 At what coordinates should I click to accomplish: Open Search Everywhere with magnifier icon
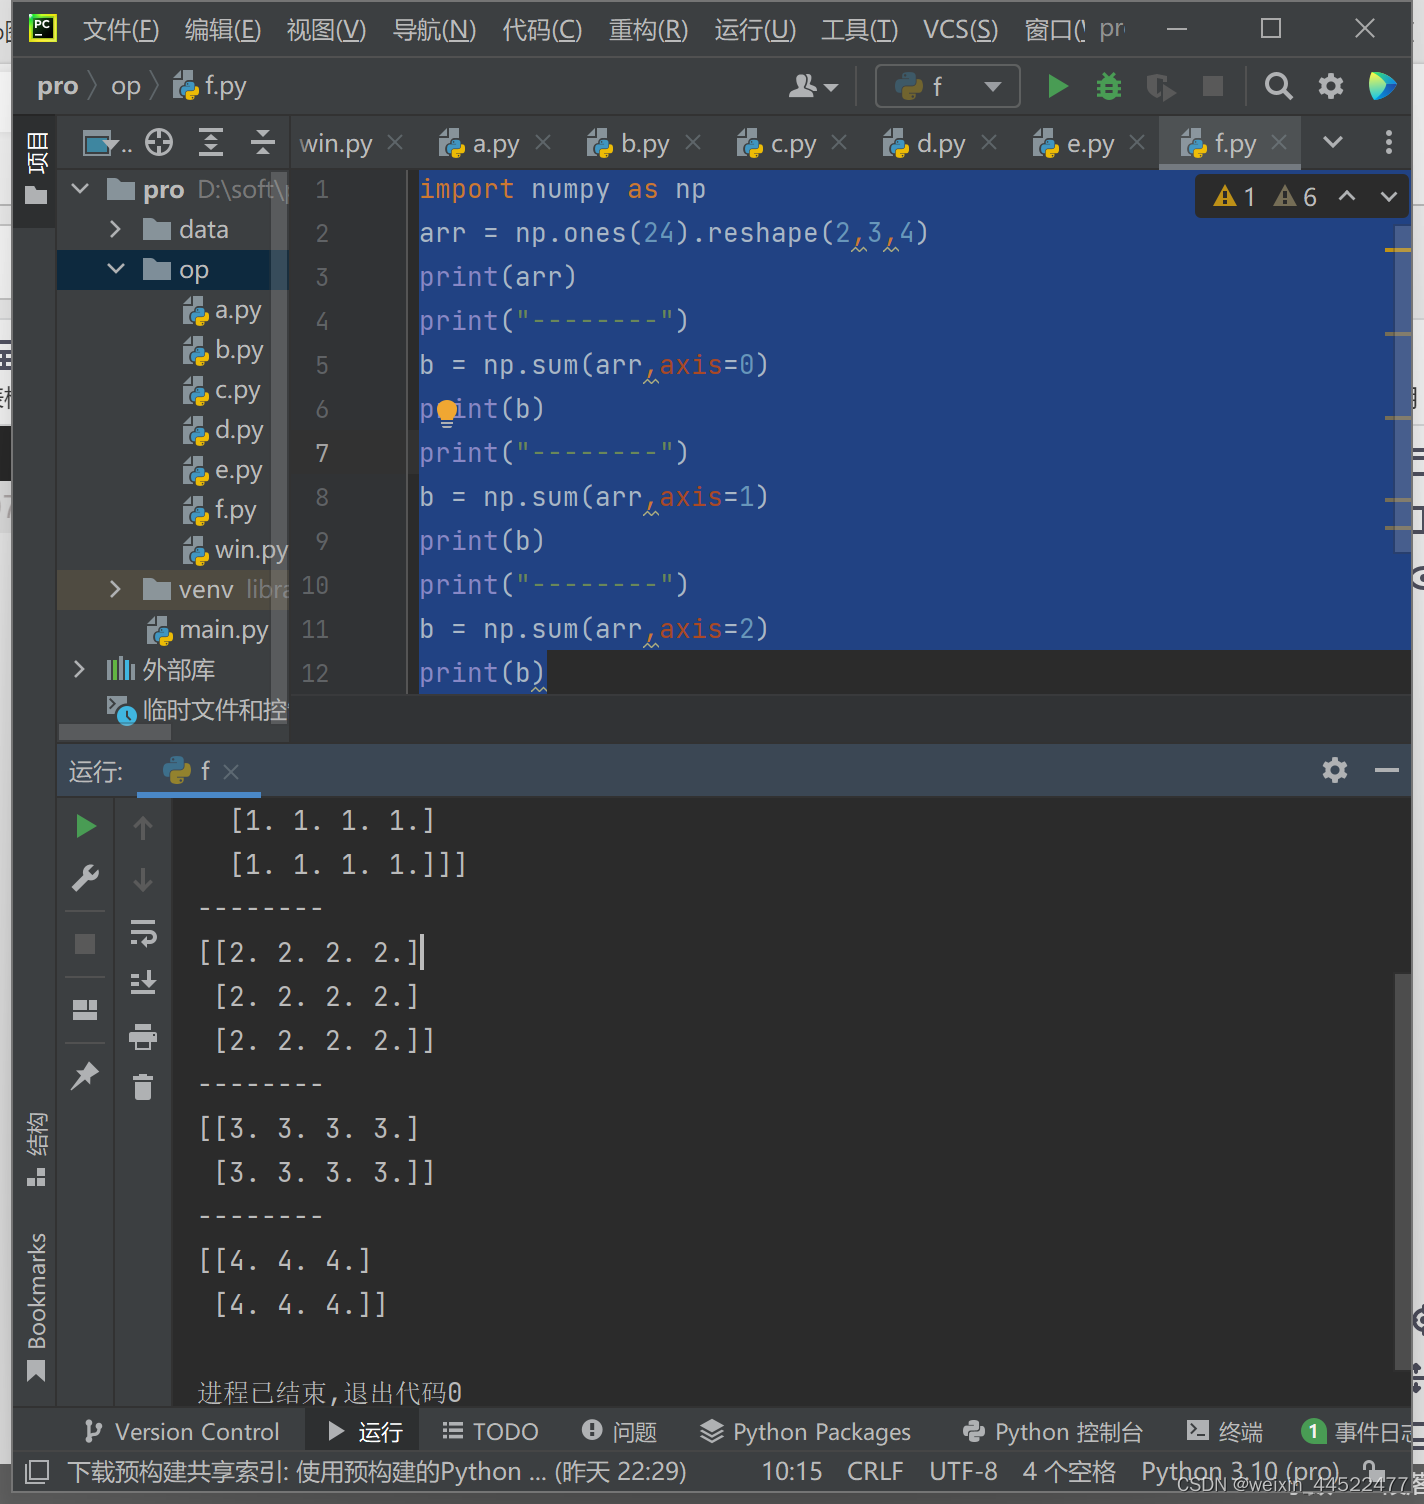(x=1278, y=86)
